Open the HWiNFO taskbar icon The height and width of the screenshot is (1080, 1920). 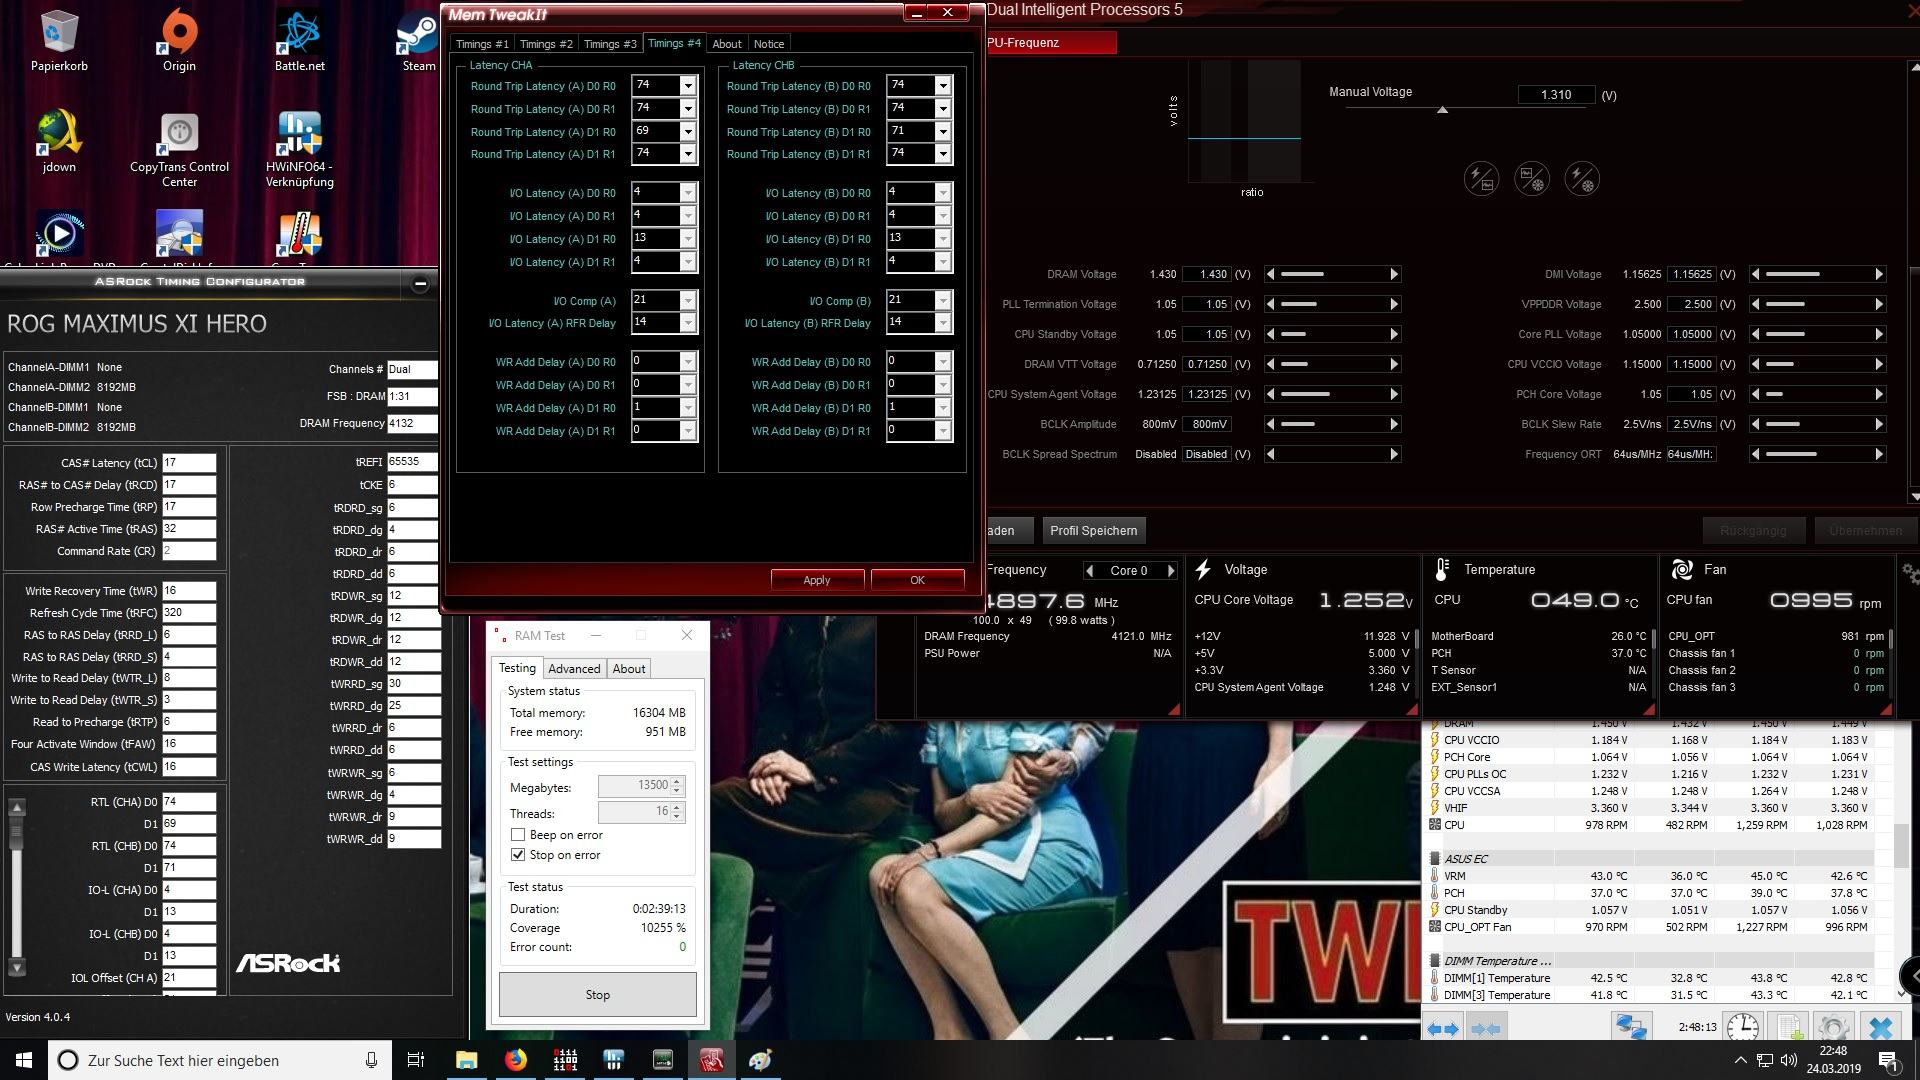[614, 1060]
